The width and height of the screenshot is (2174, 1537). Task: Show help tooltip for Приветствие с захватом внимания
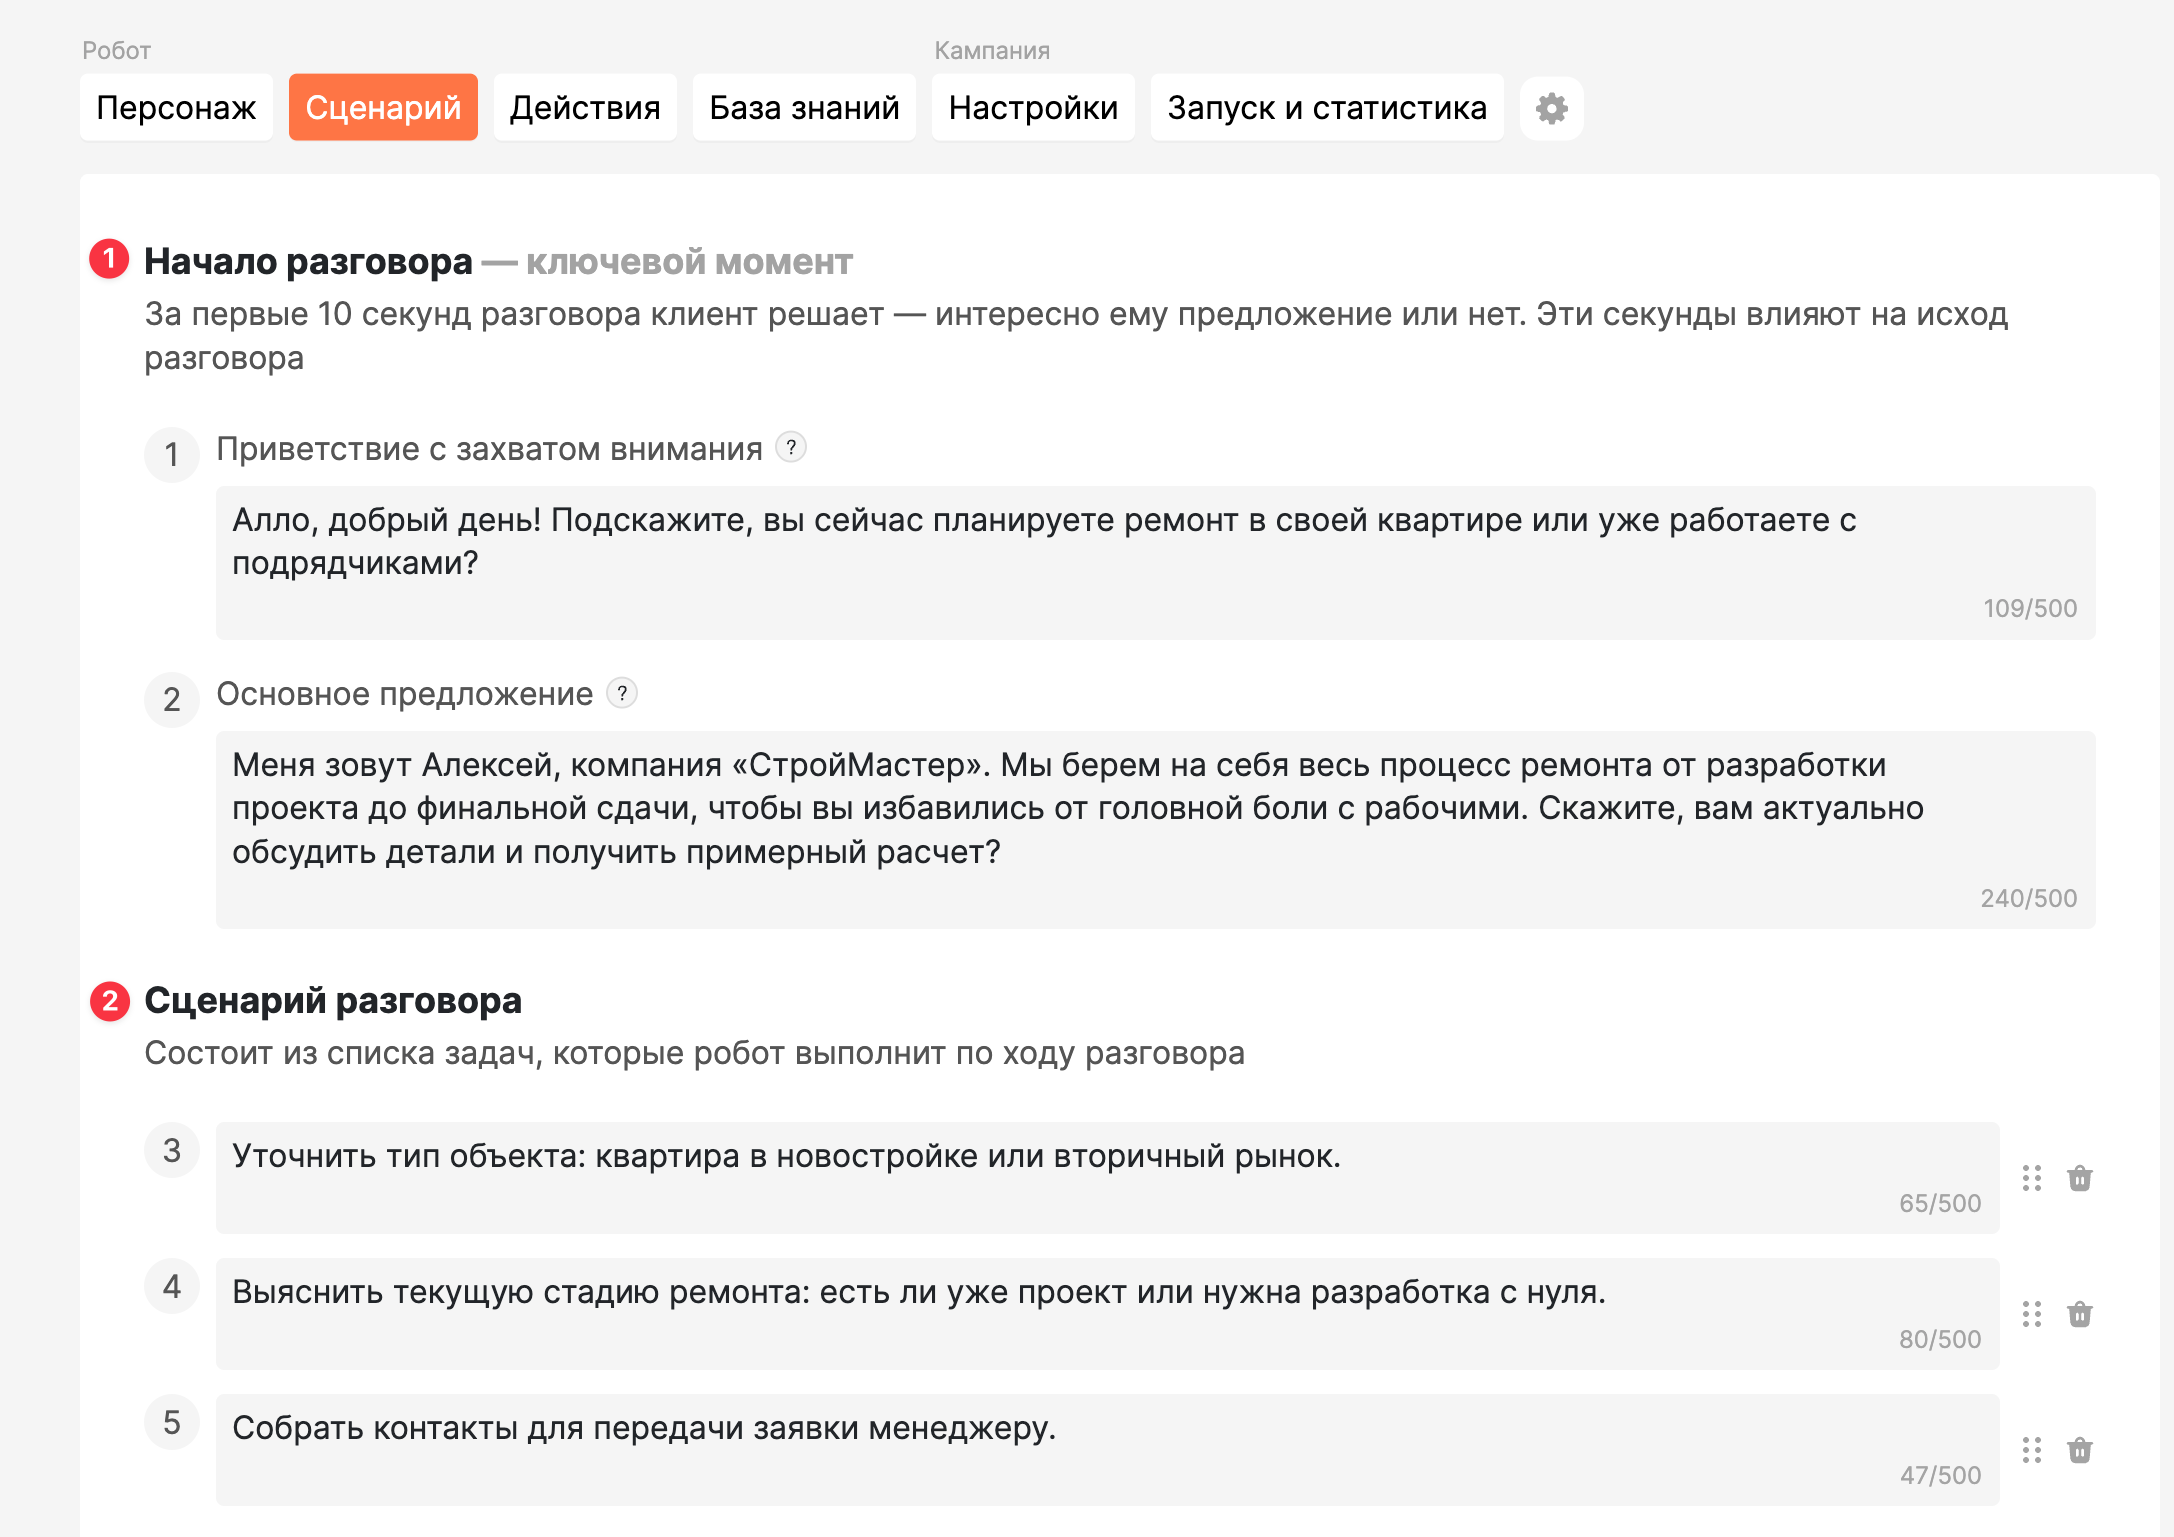[x=791, y=447]
